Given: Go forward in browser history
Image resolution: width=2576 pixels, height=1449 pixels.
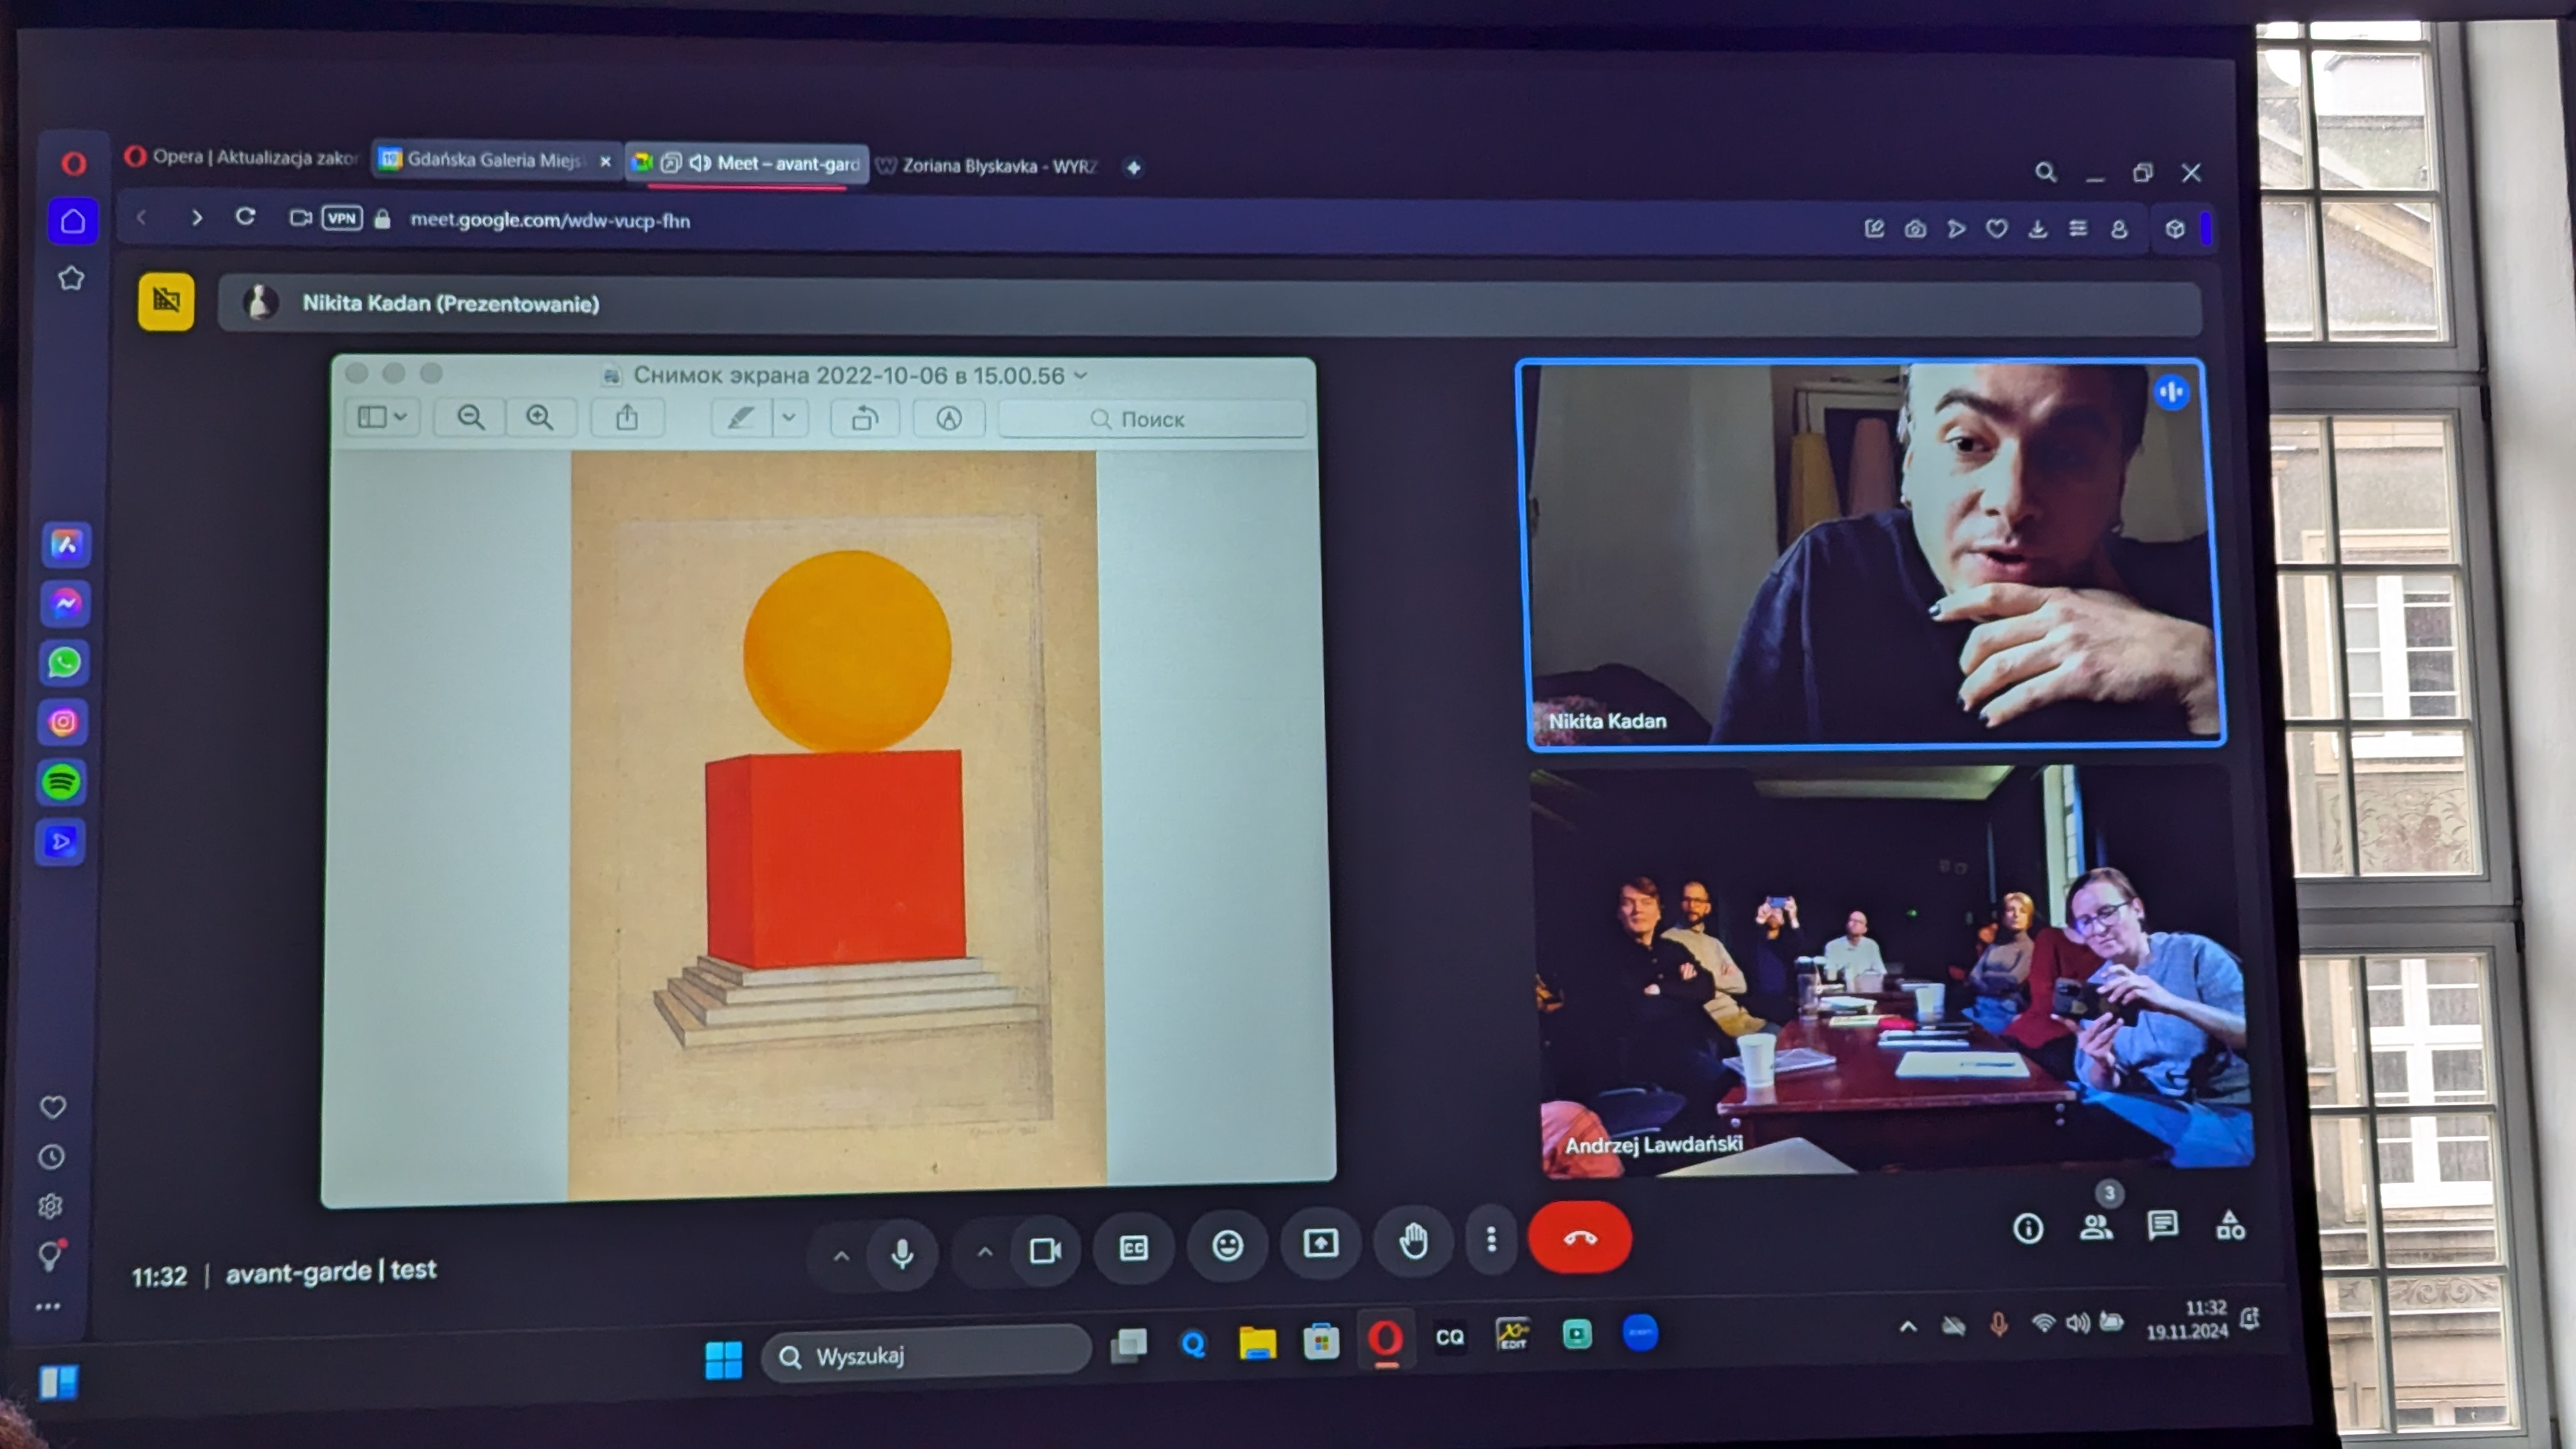Looking at the screenshot, I should point(196,217).
